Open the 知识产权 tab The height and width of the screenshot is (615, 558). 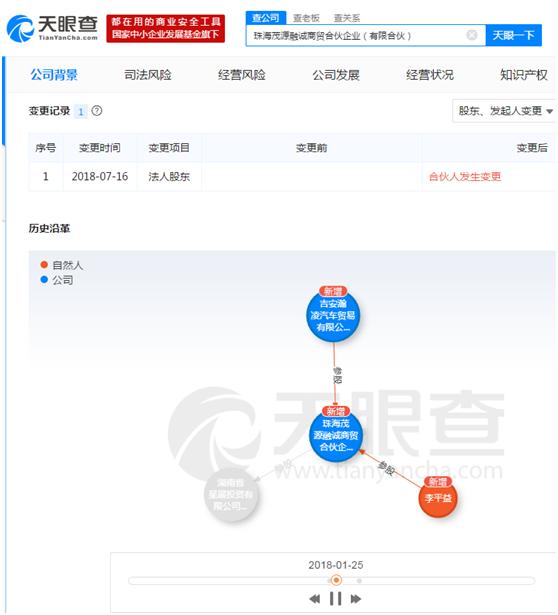pos(524,75)
